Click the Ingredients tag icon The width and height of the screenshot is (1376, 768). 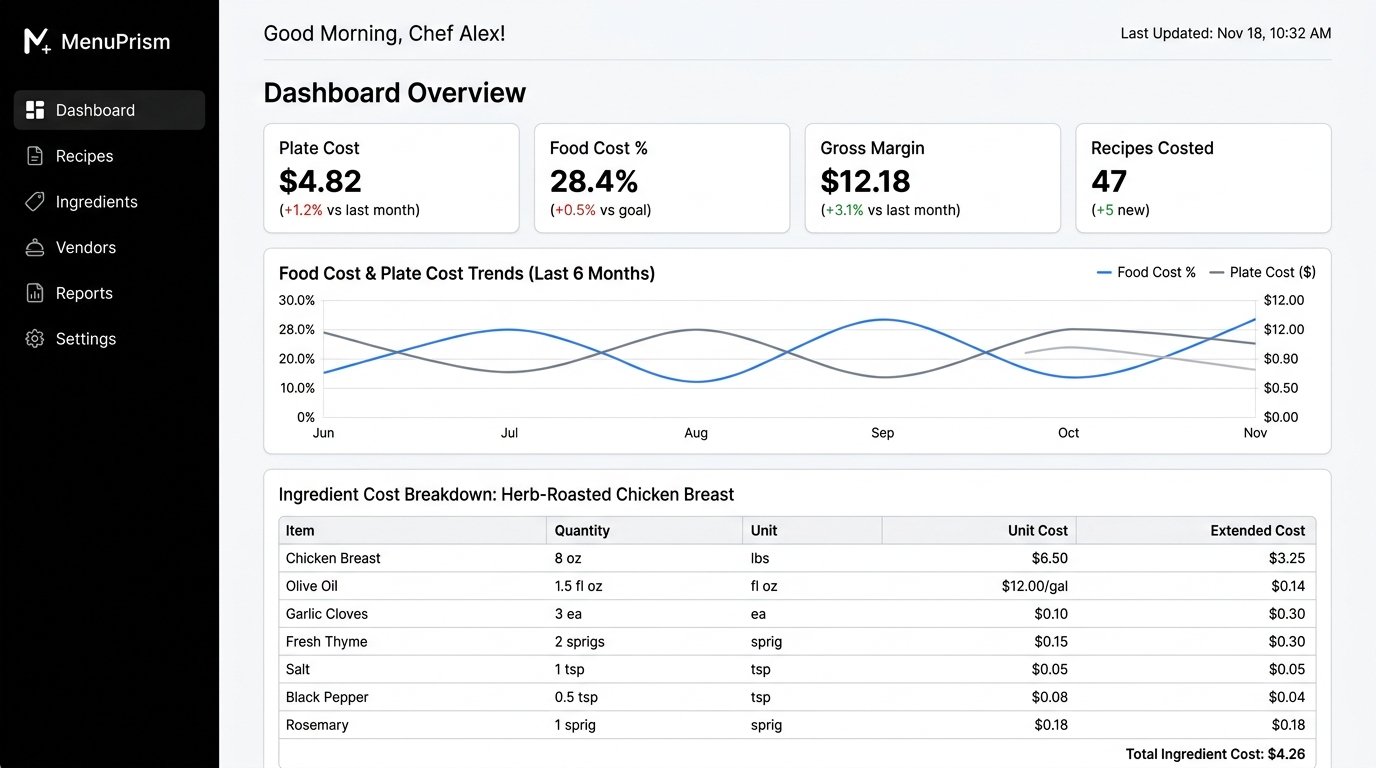click(x=35, y=202)
